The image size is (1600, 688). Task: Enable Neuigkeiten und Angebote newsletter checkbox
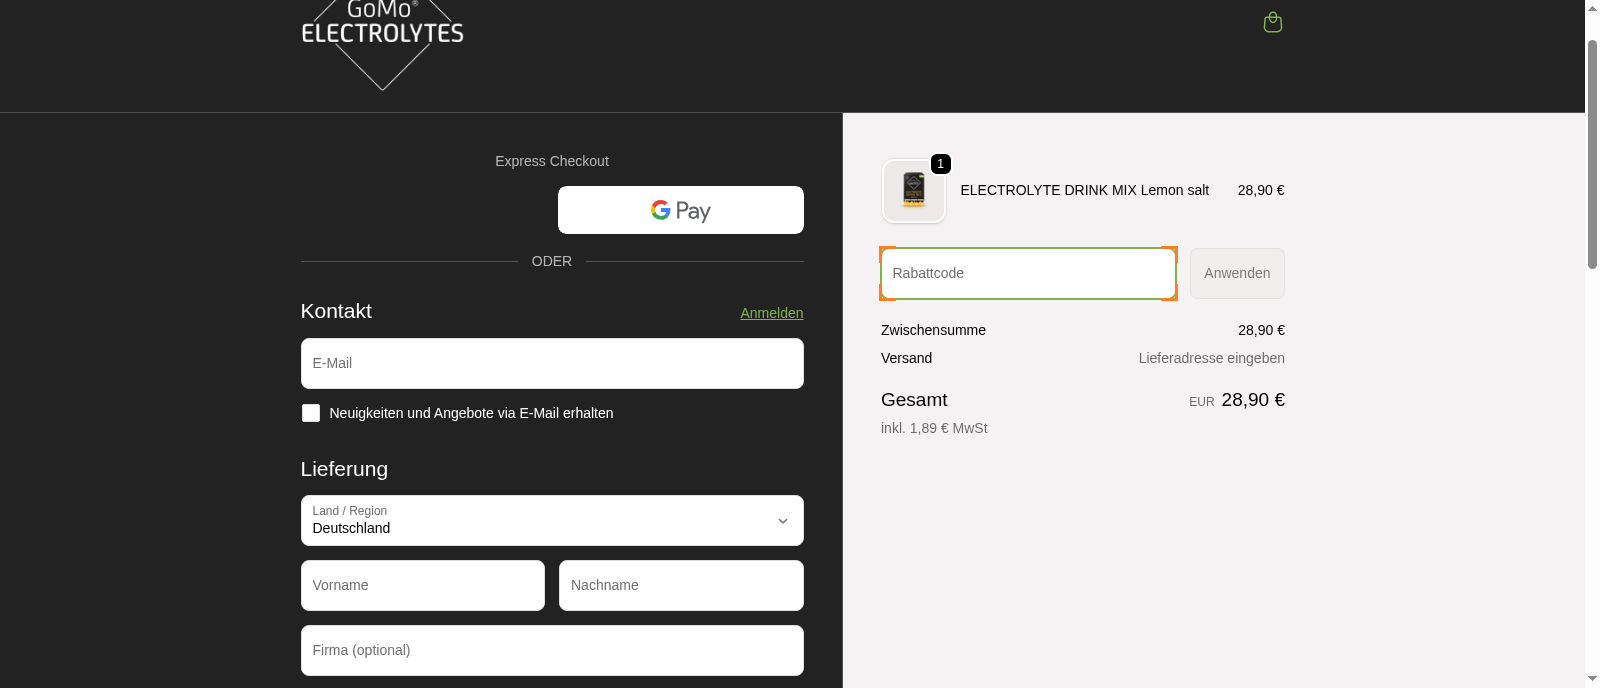pos(311,413)
